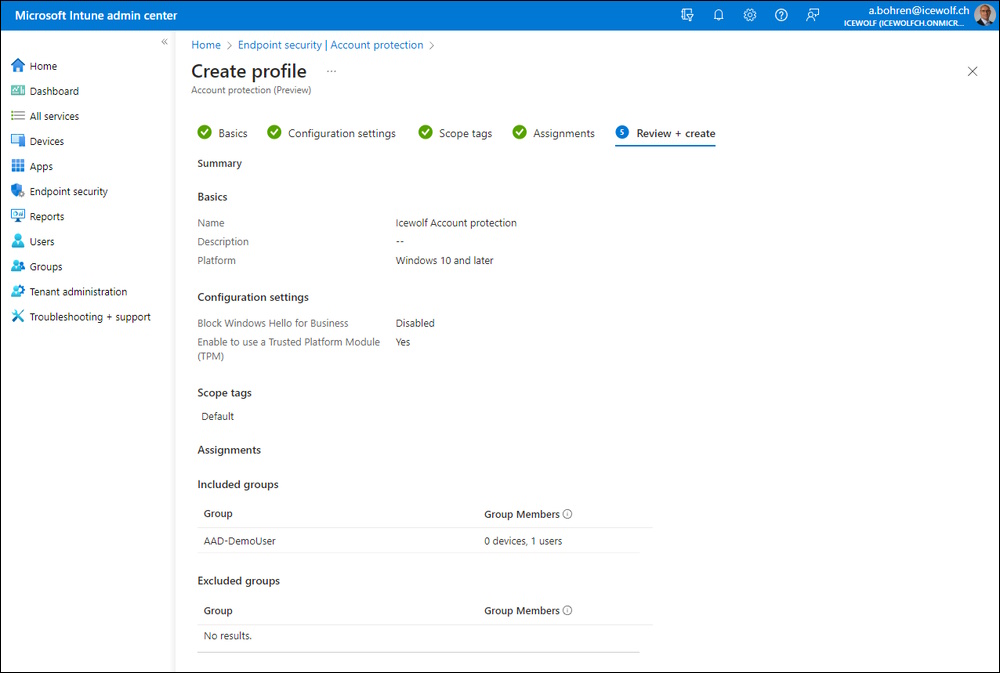
Task: Click the 'No results.' text under Excluded groups
Action: click(x=228, y=635)
